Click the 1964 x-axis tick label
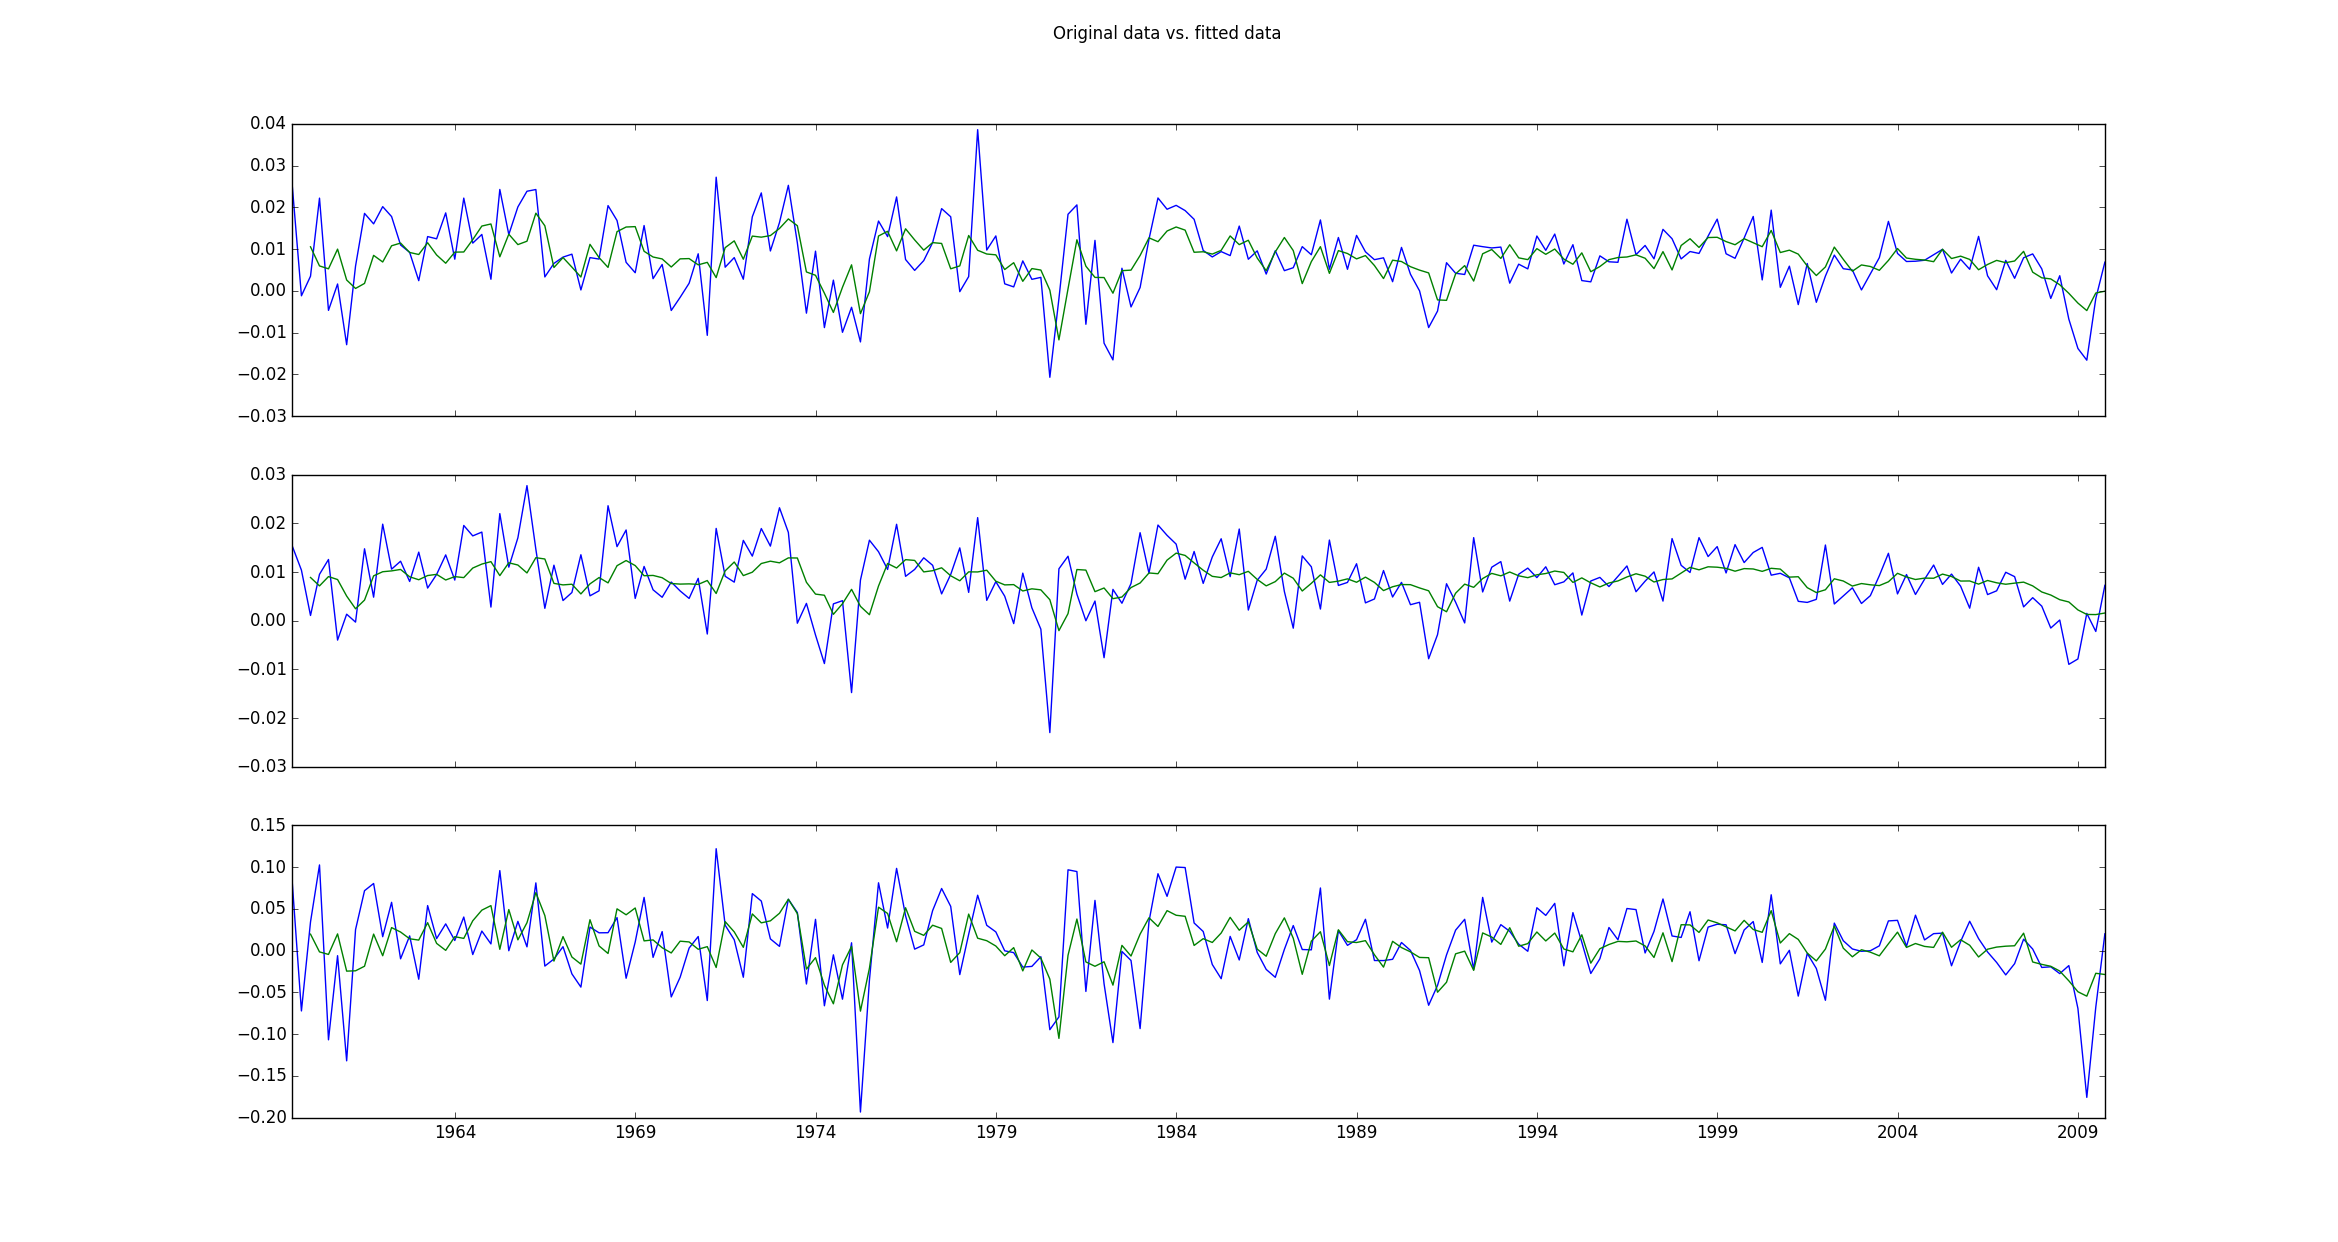 tap(455, 1132)
